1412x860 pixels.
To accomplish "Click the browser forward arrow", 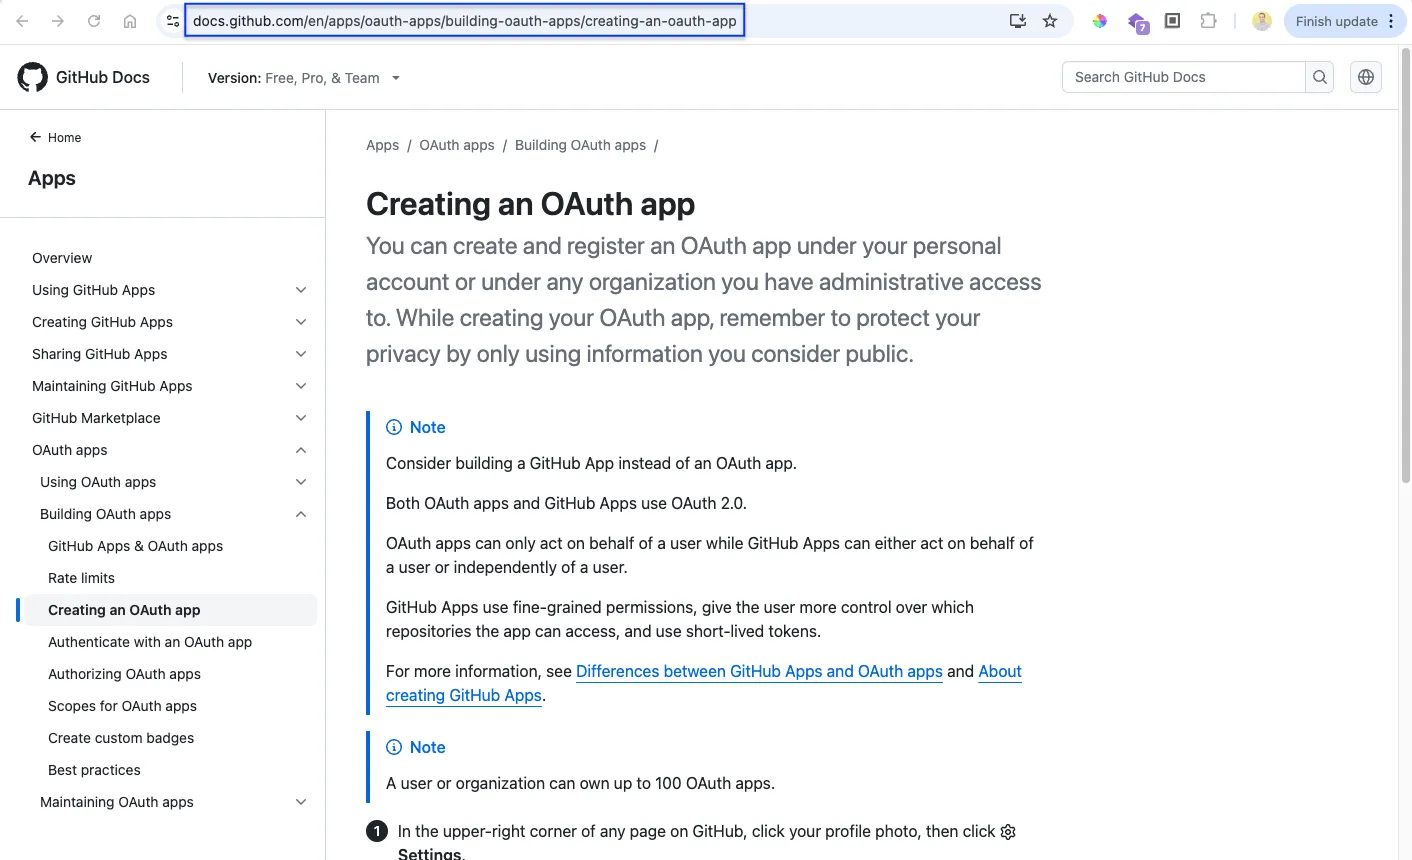I will point(58,21).
